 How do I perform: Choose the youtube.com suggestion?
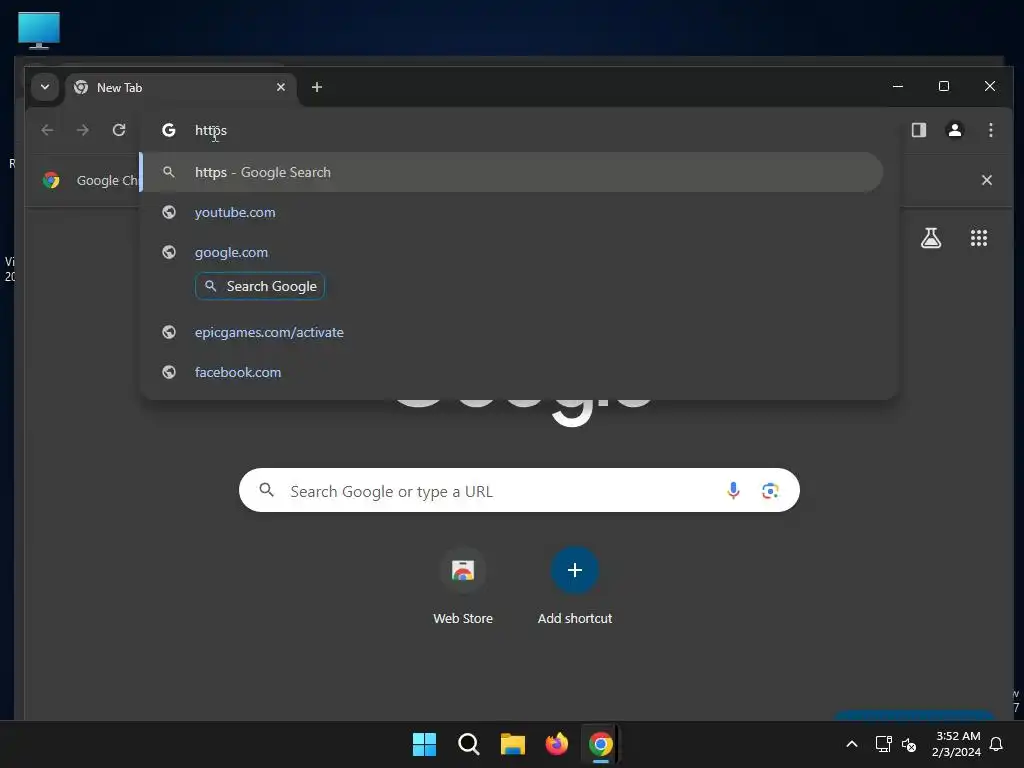[x=512, y=212]
